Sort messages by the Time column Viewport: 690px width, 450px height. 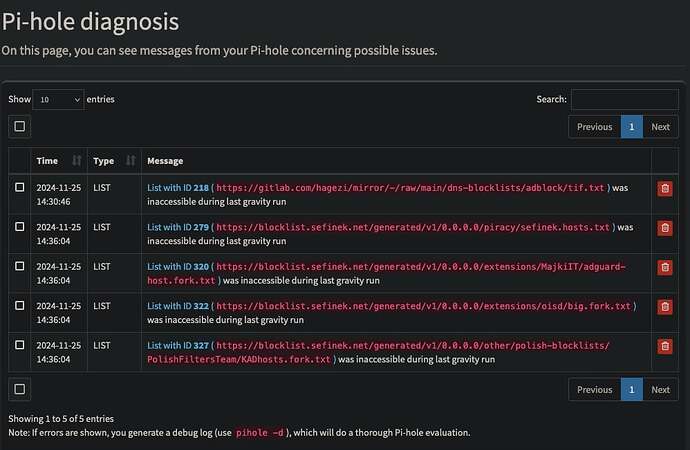[59, 160]
